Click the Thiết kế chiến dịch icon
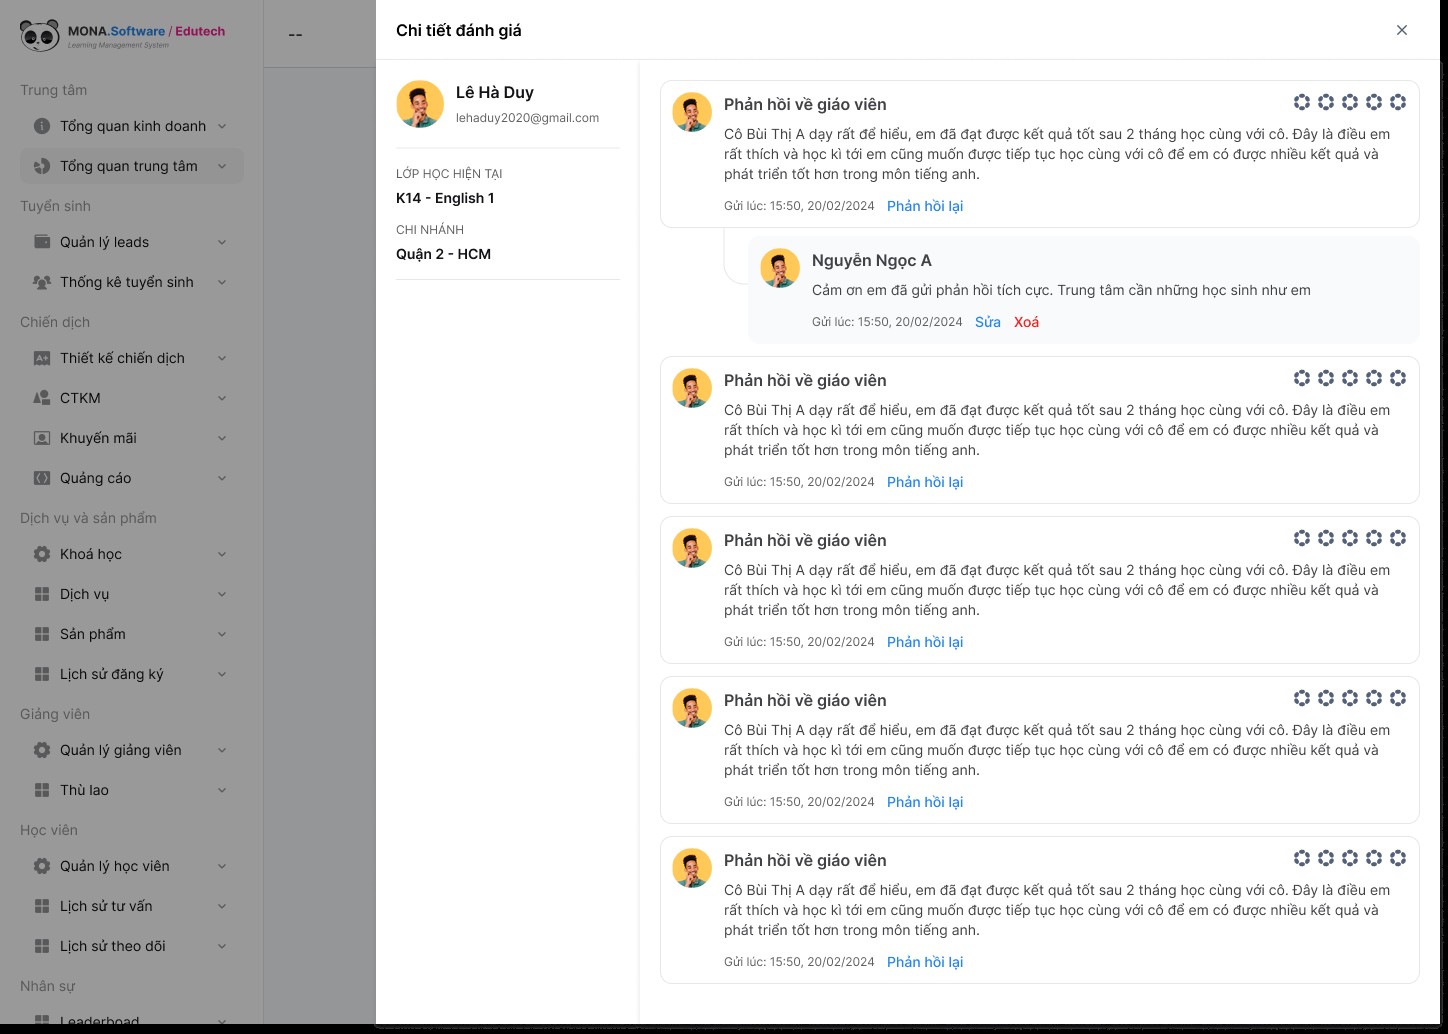Image resolution: width=1448 pixels, height=1034 pixels. (42, 358)
